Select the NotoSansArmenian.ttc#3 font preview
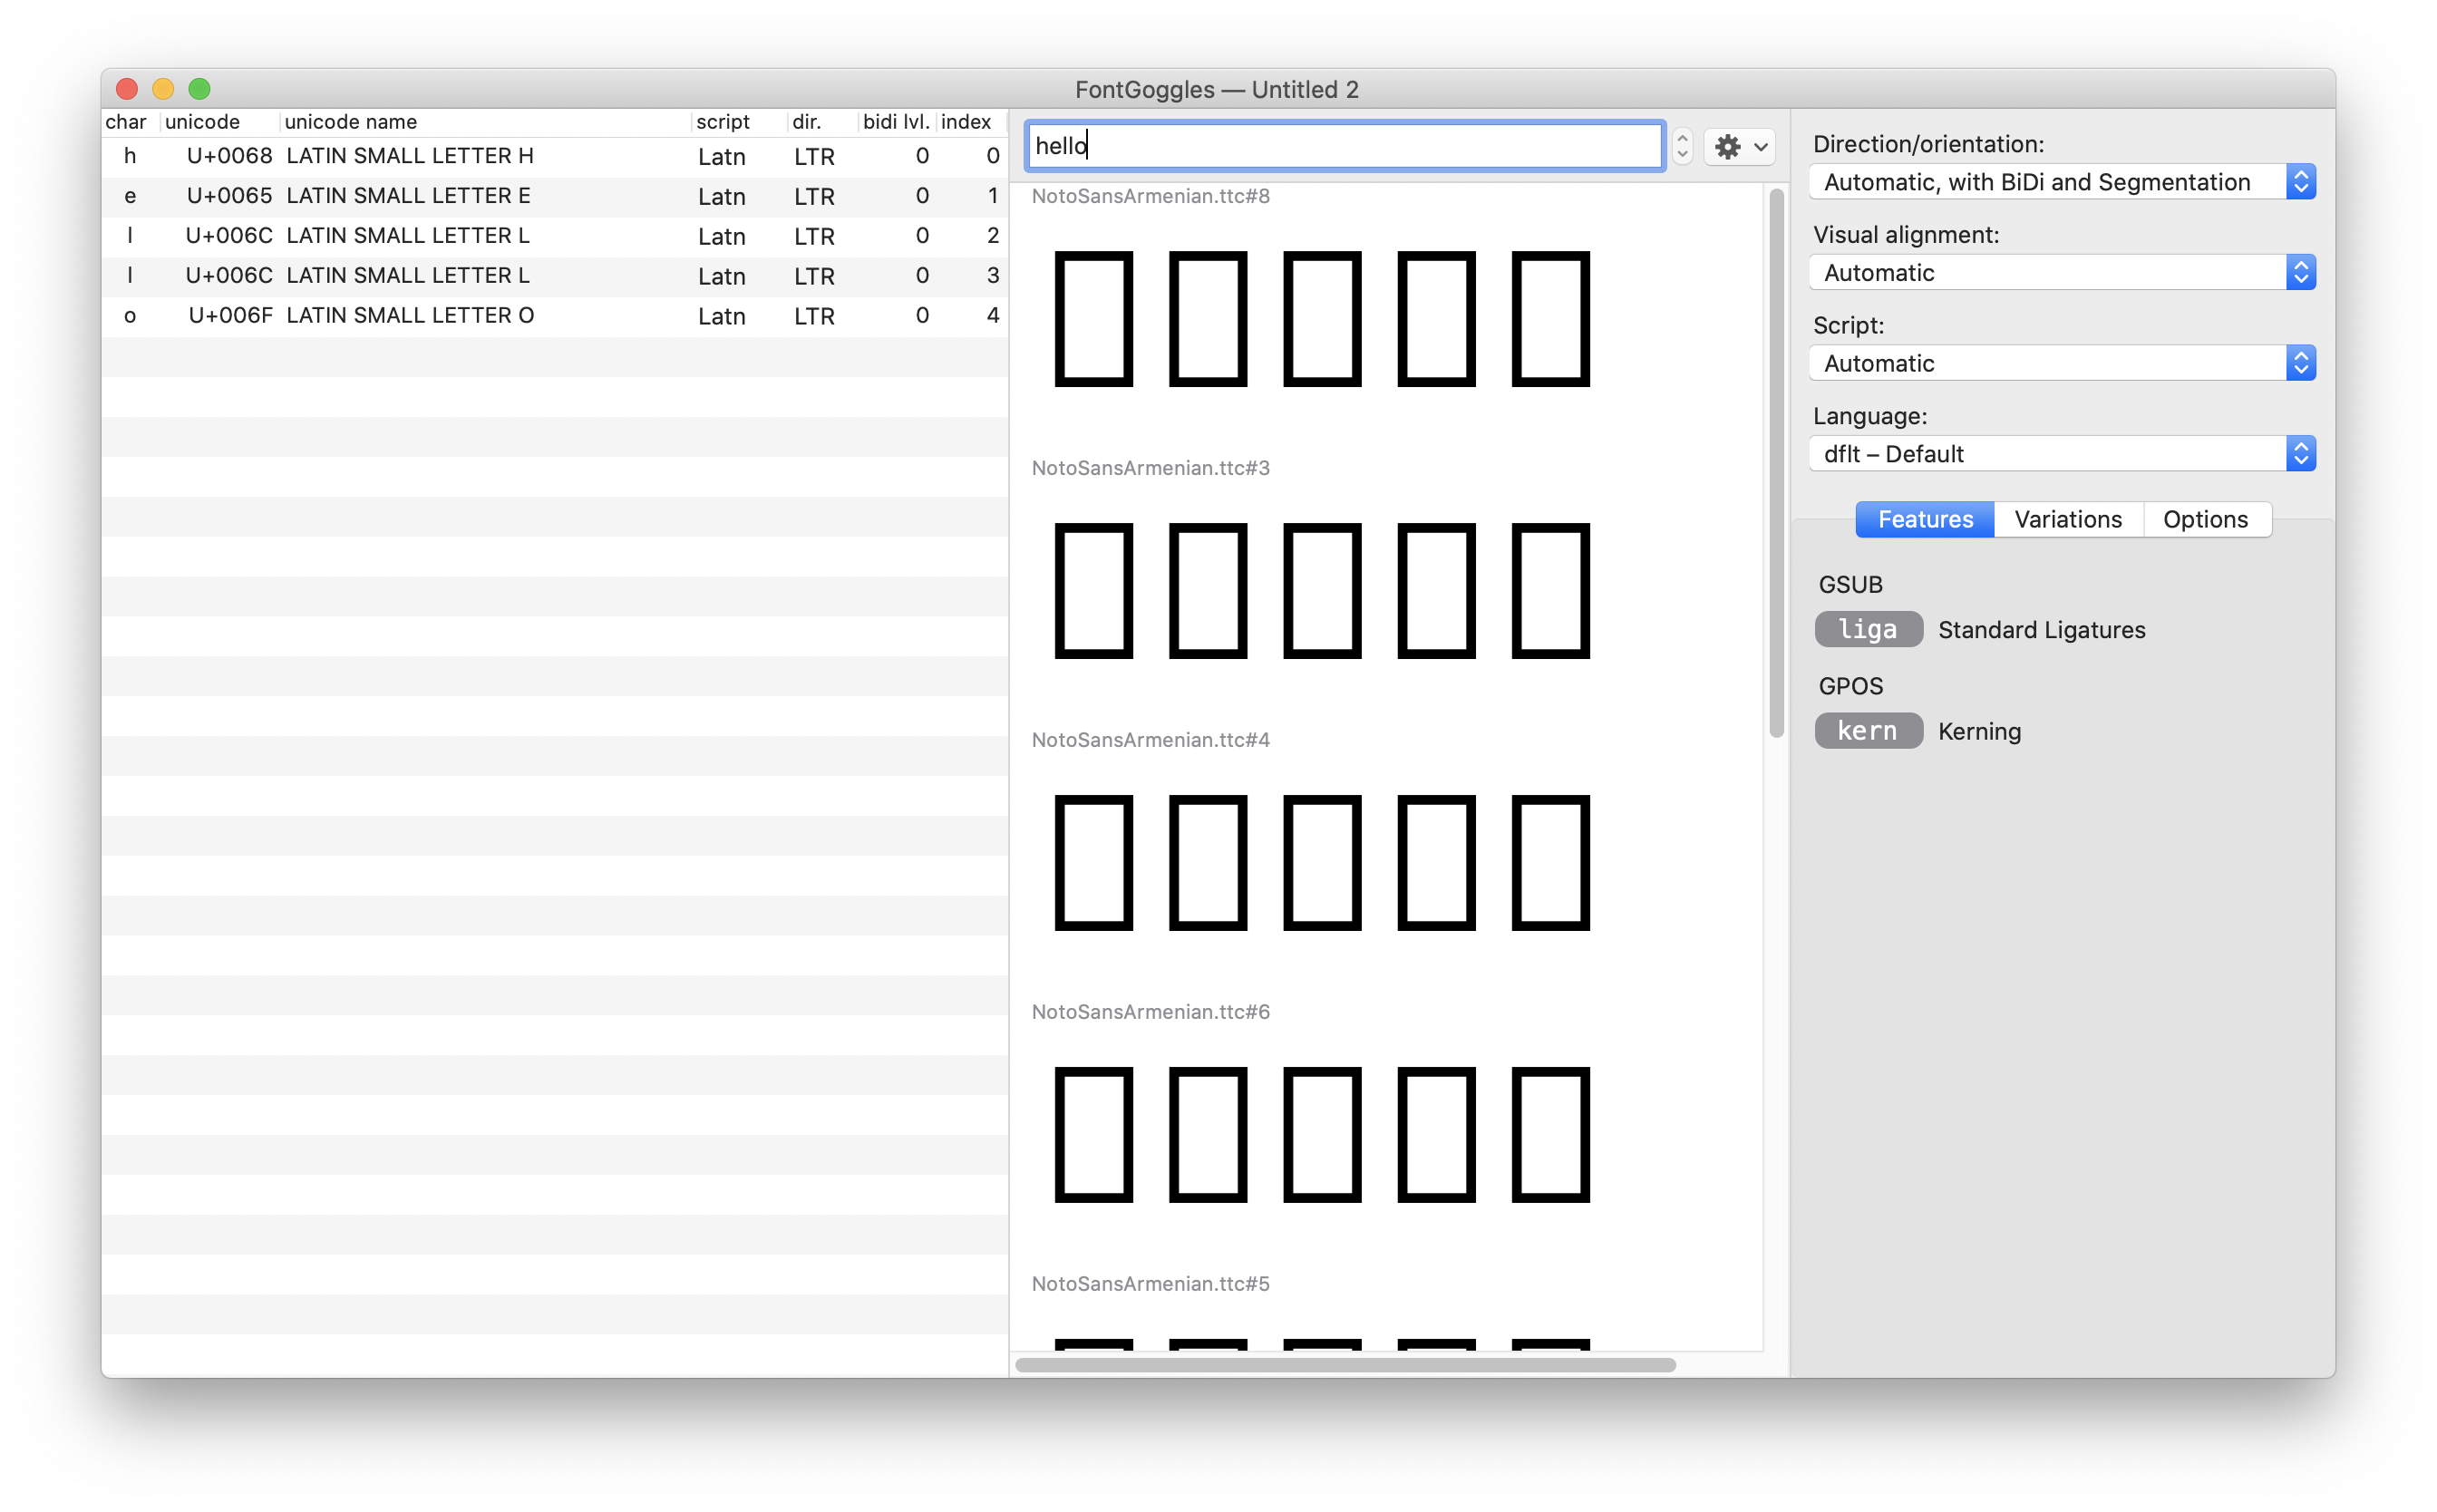 point(1320,590)
